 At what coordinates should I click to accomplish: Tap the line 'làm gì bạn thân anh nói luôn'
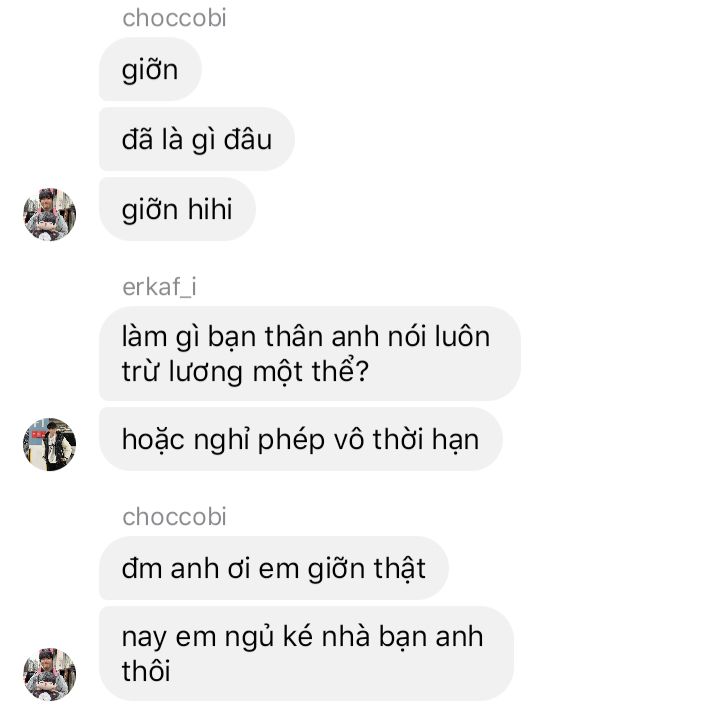pos(306,336)
